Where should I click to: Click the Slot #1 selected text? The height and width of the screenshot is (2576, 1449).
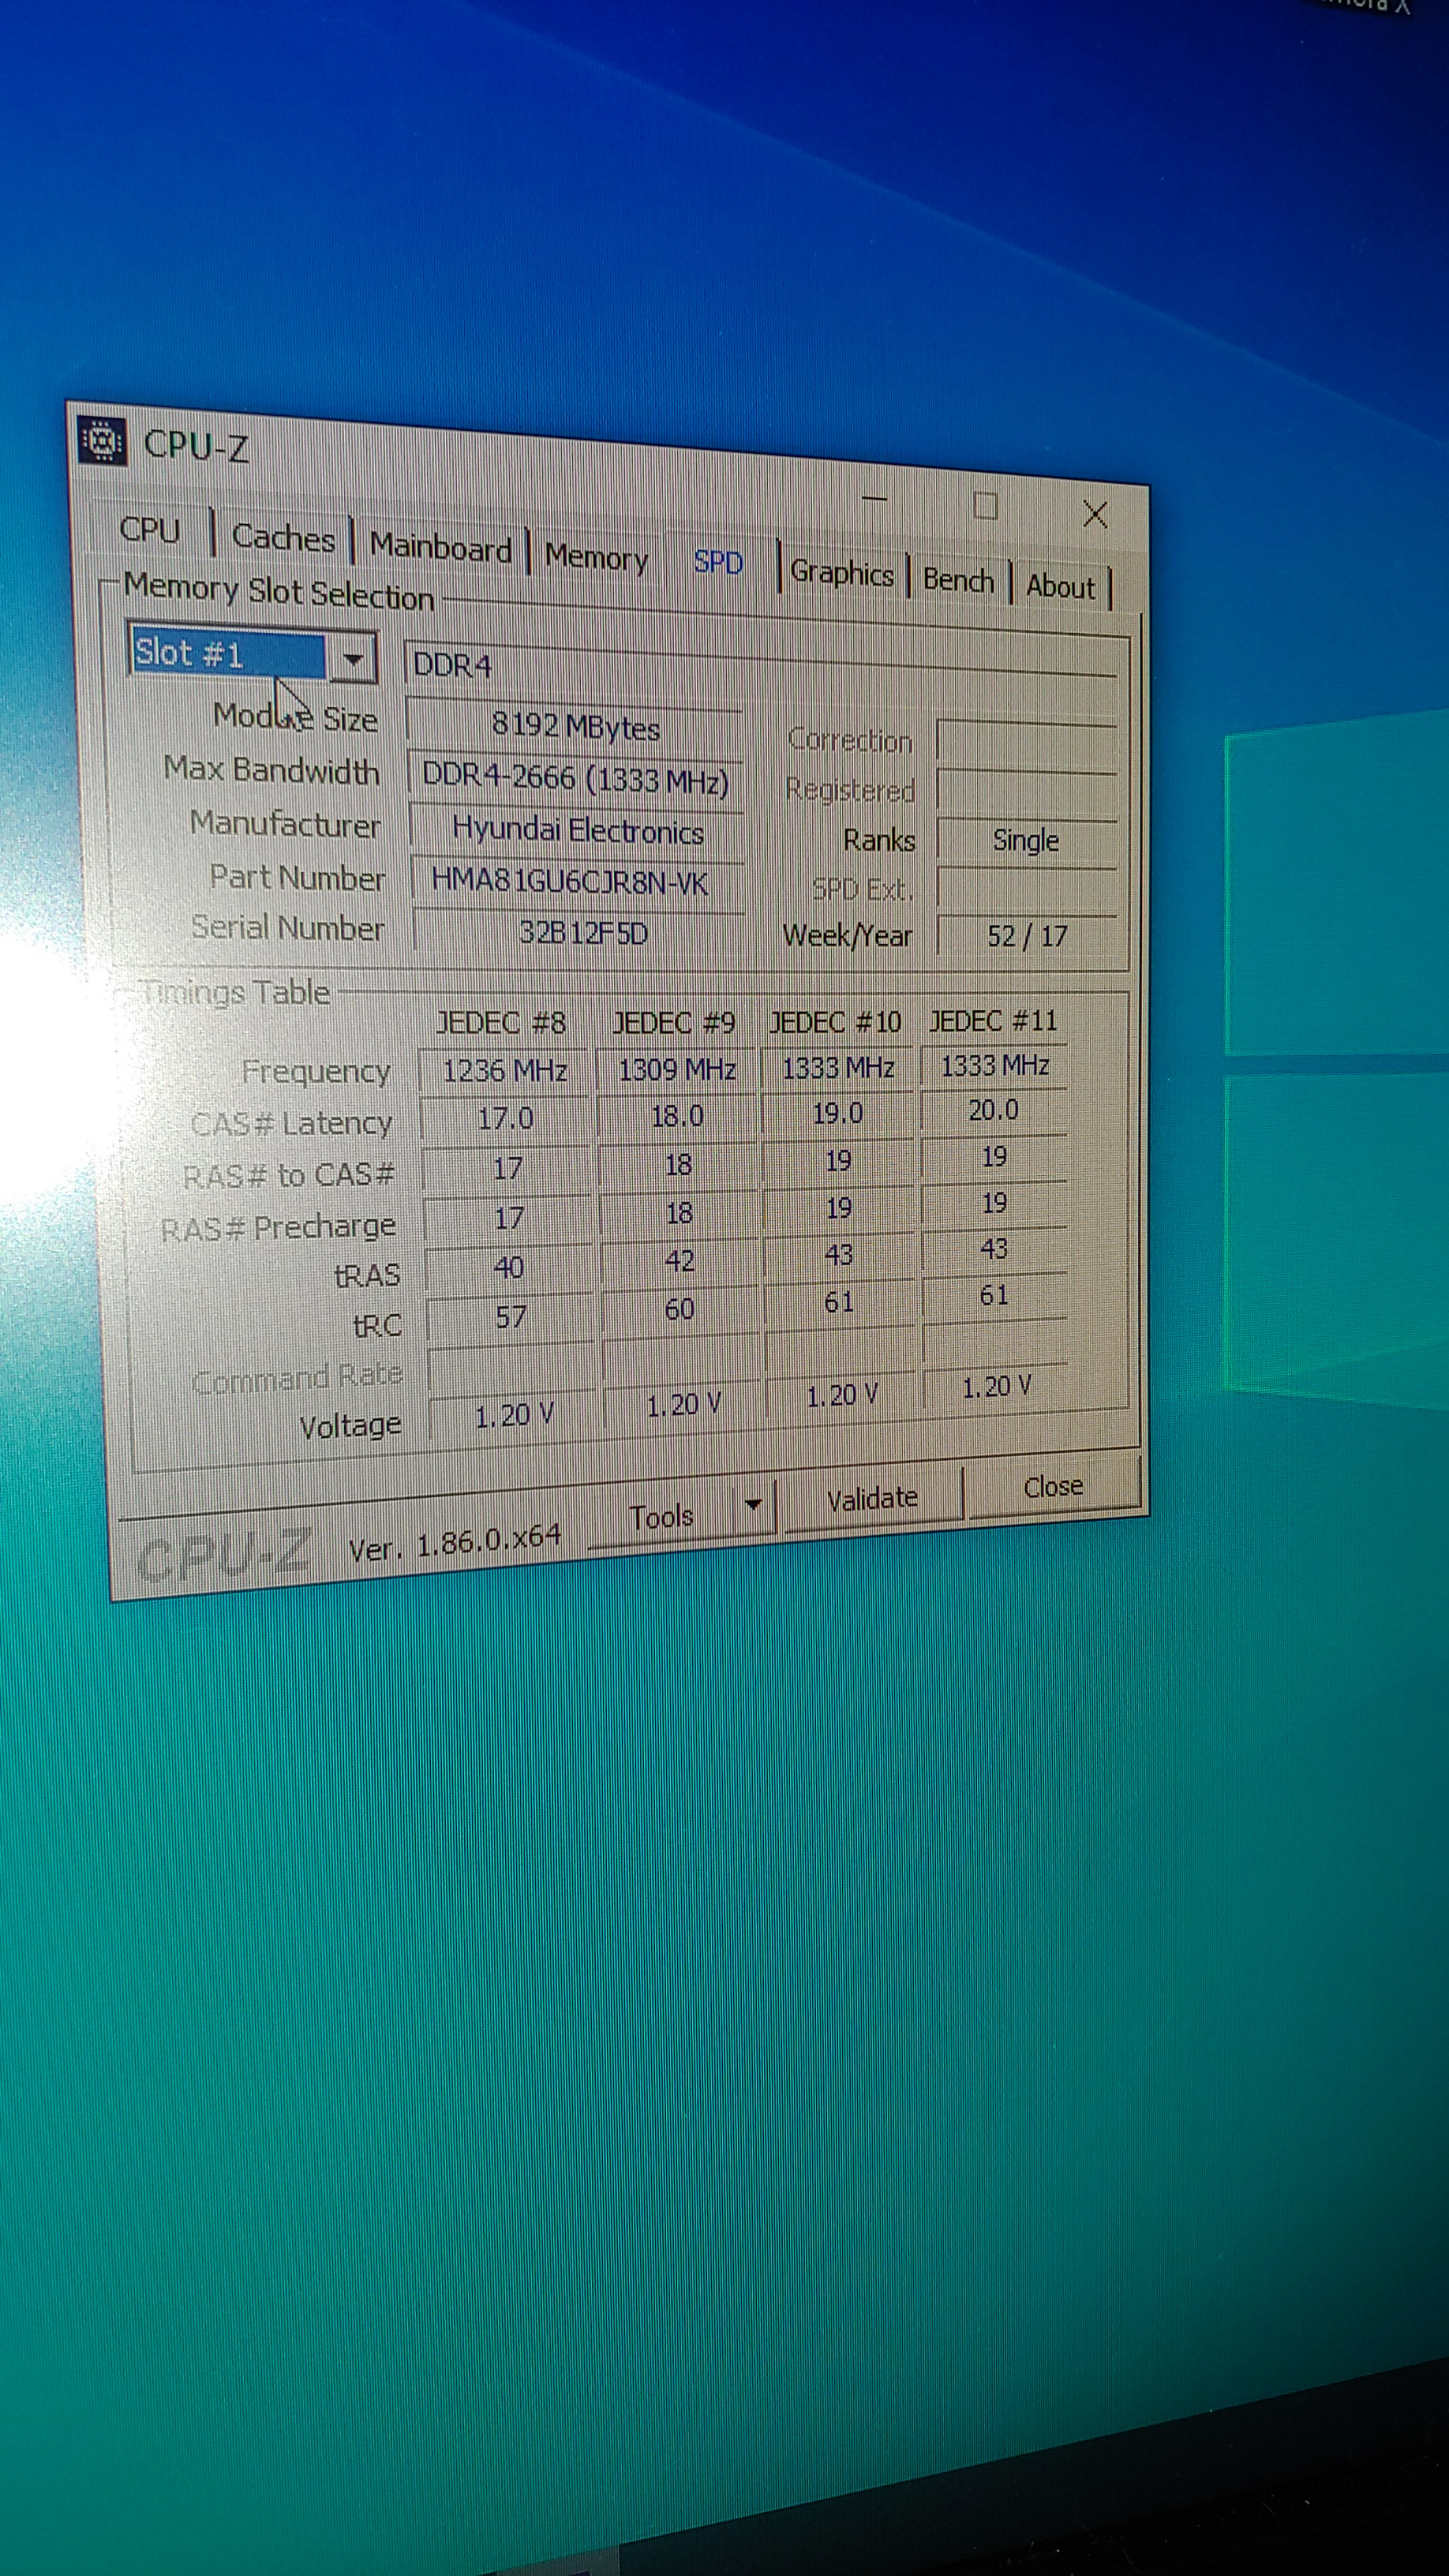pos(189,653)
